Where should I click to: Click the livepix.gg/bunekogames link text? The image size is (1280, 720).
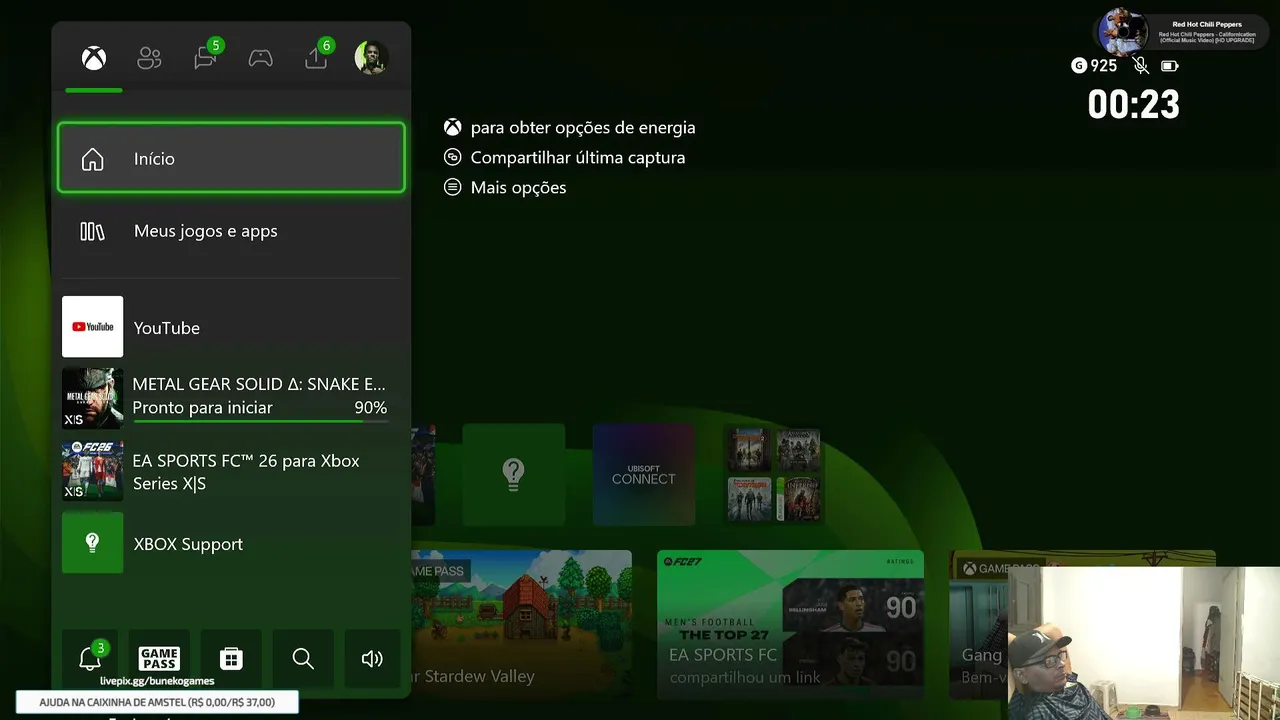click(x=157, y=681)
